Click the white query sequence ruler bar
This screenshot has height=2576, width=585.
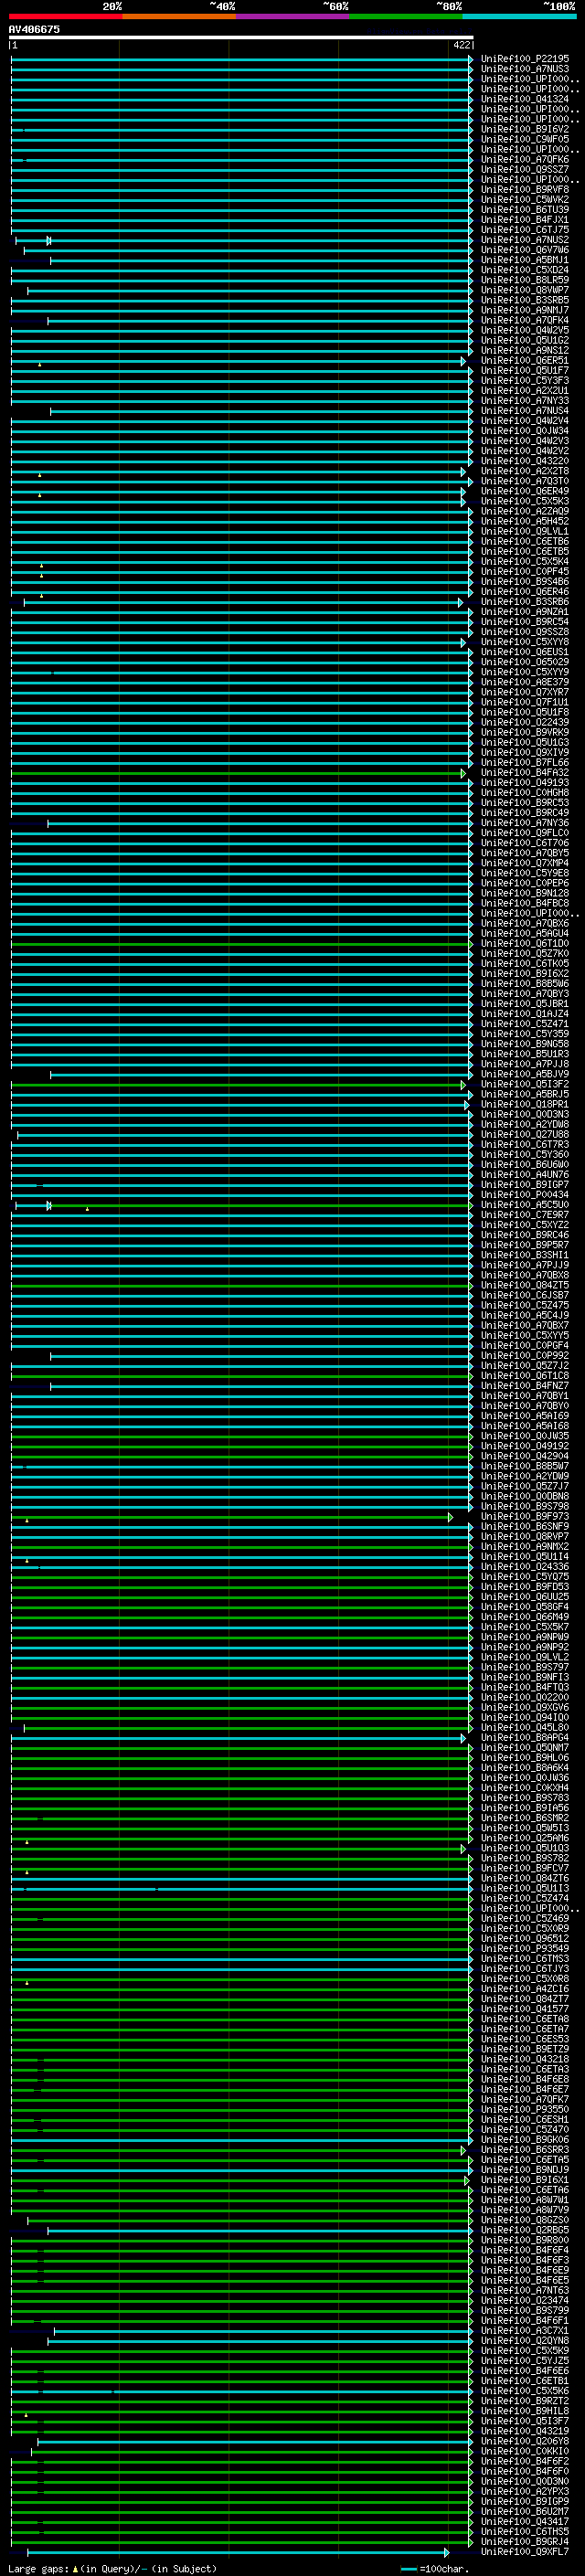point(240,37)
